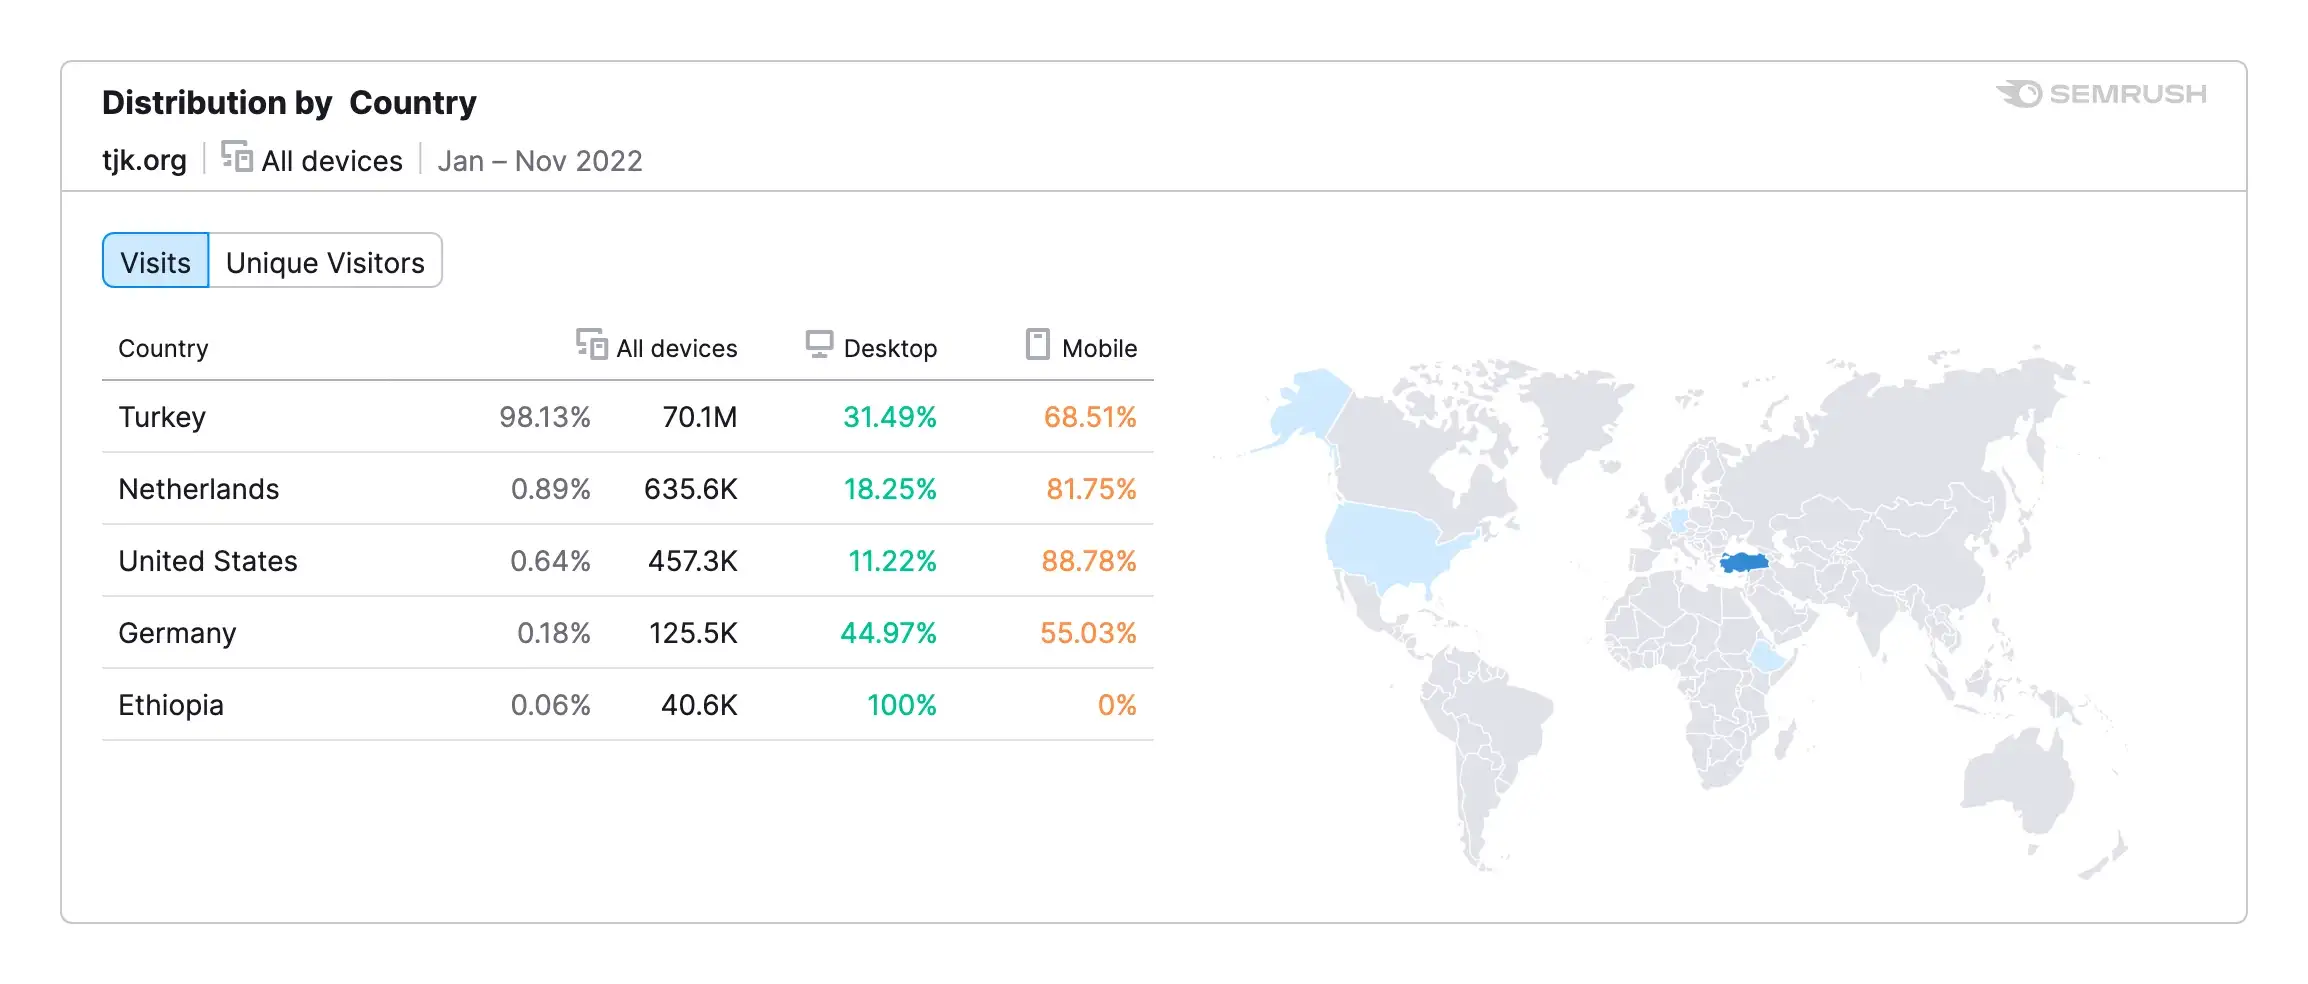Click the Mobile phone icon in header
Screen dimensions: 2308x984
pyautogui.click(x=1038, y=344)
